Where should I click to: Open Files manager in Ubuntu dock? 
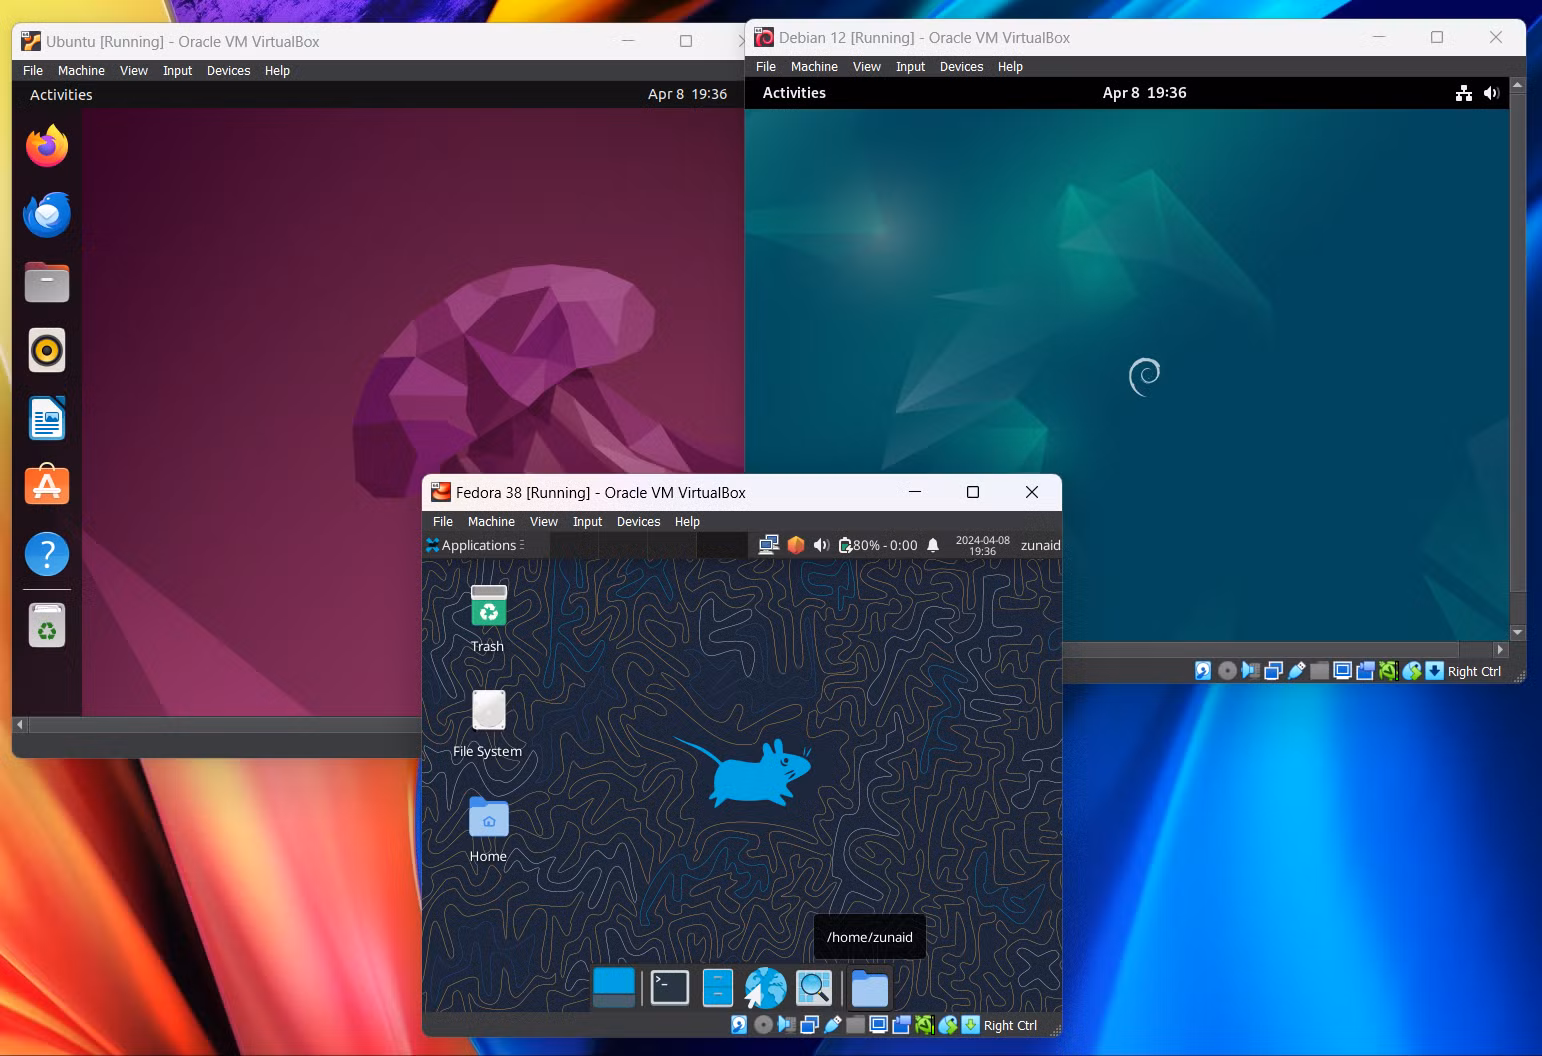click(47, 283)
